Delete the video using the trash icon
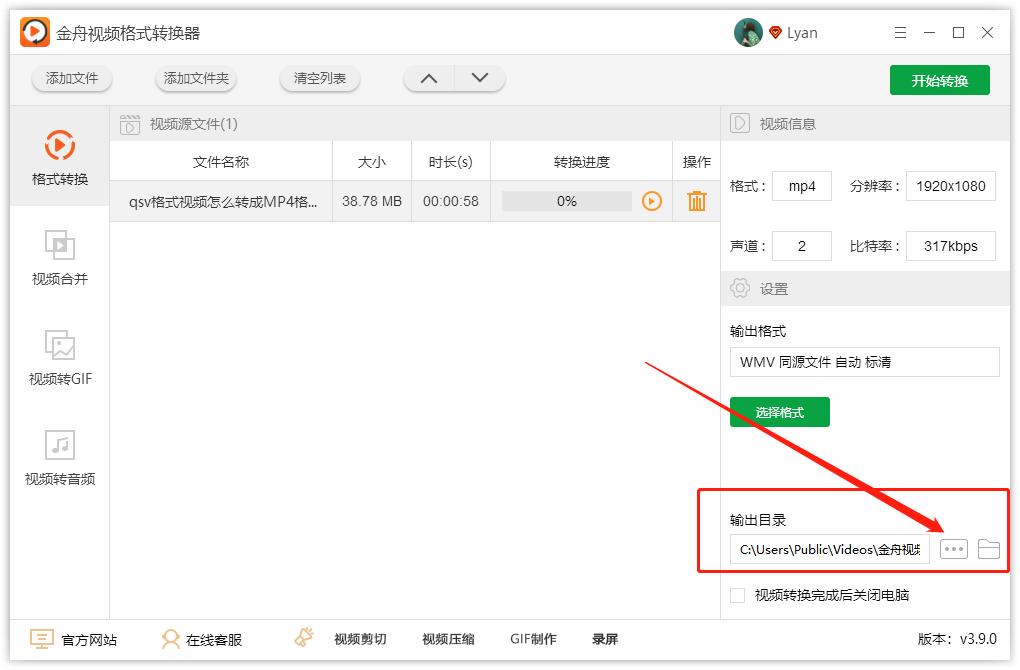Image resolution: width=1020 pixels, height=670 pixels. pyautogui.click(x=695, y=201)
